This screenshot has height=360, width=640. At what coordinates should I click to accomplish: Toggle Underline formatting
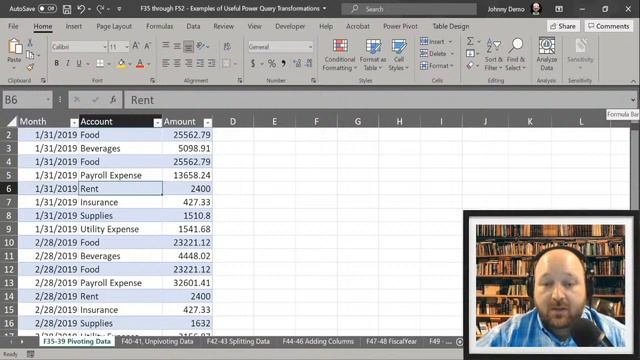tap(79, 63)
